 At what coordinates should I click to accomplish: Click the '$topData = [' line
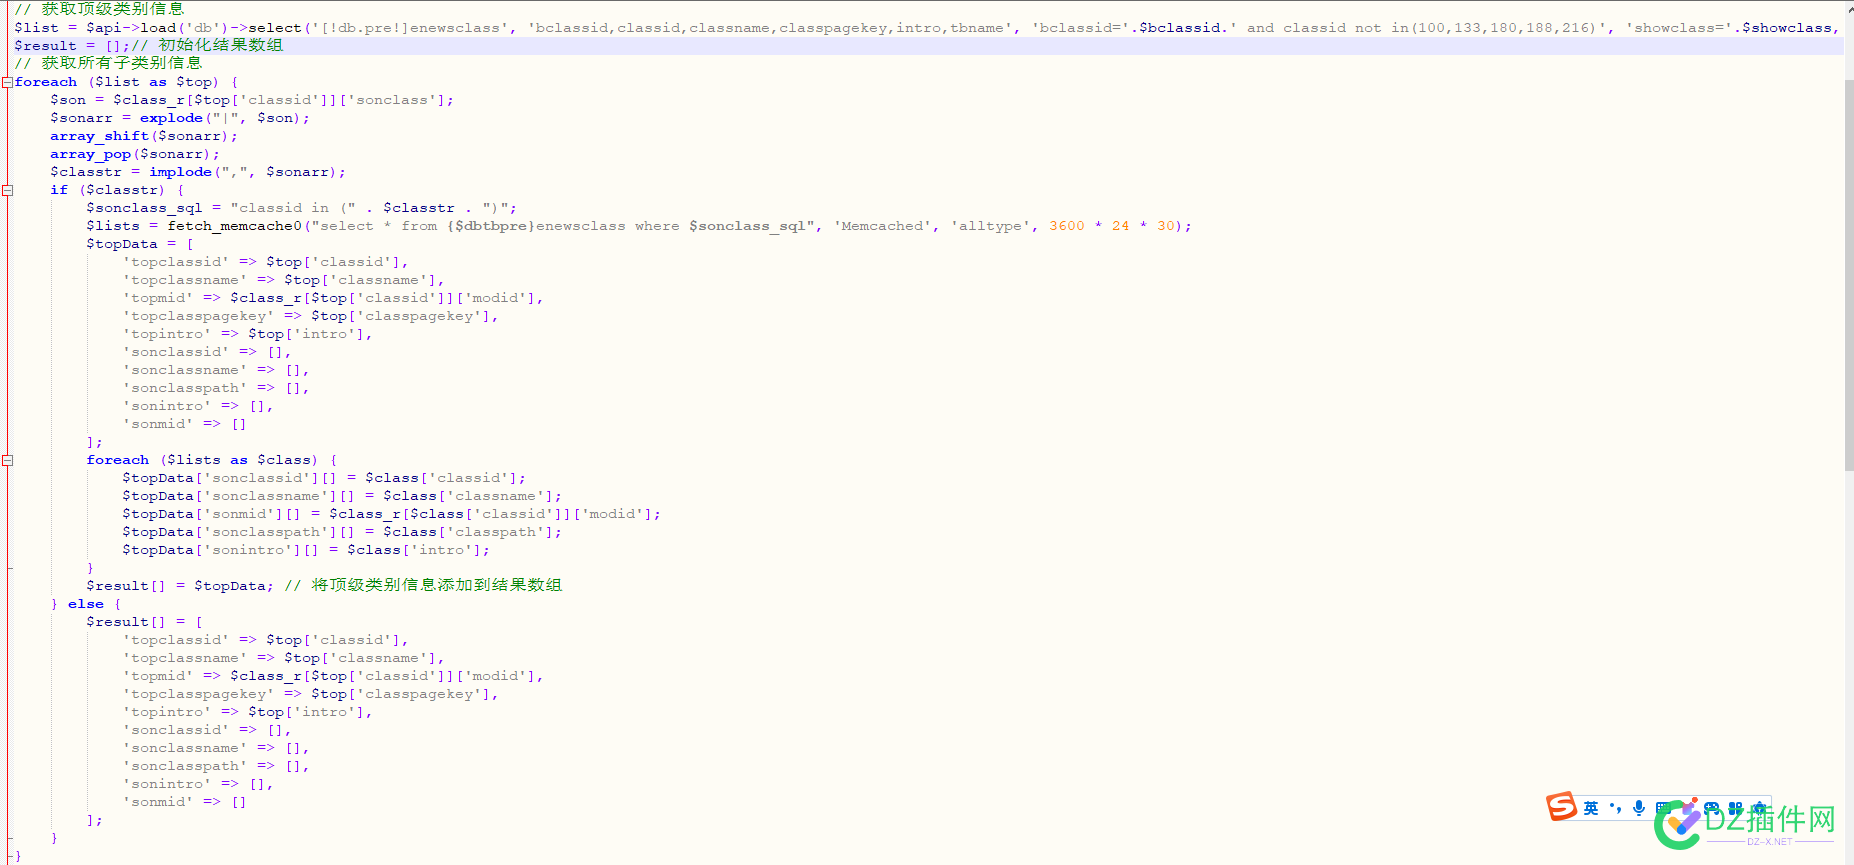tap(140, 244)
